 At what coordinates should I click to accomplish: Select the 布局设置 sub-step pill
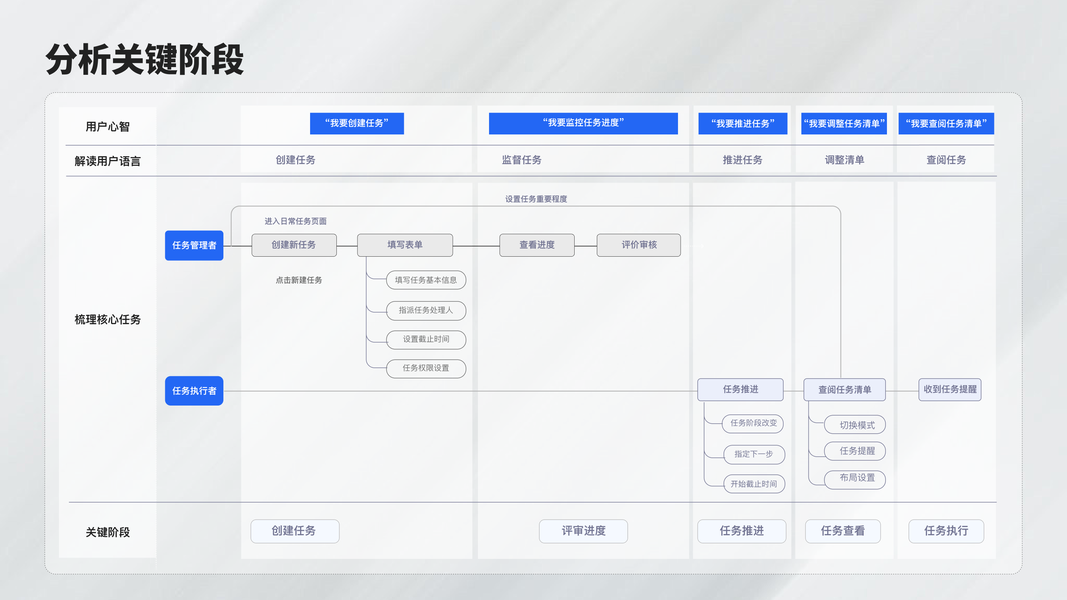(855, 479)
